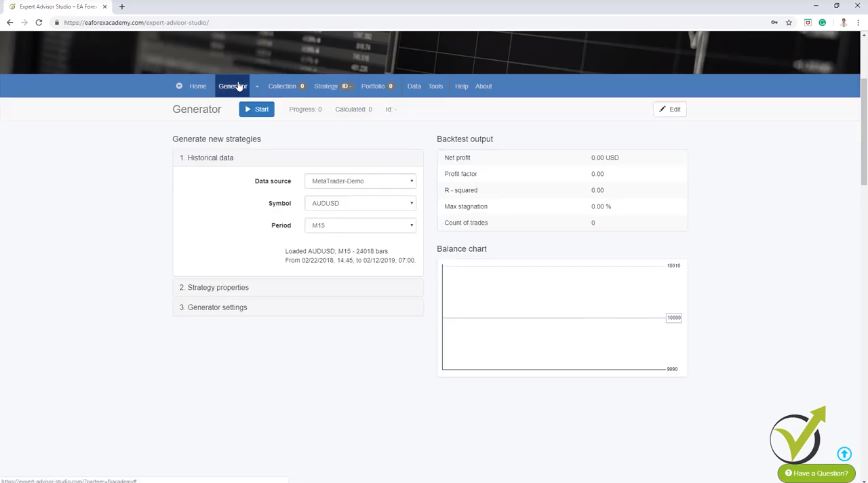This screenshot has height=483, width=868.
Task: Open the Portfolio tab
Action: (378, 86)
